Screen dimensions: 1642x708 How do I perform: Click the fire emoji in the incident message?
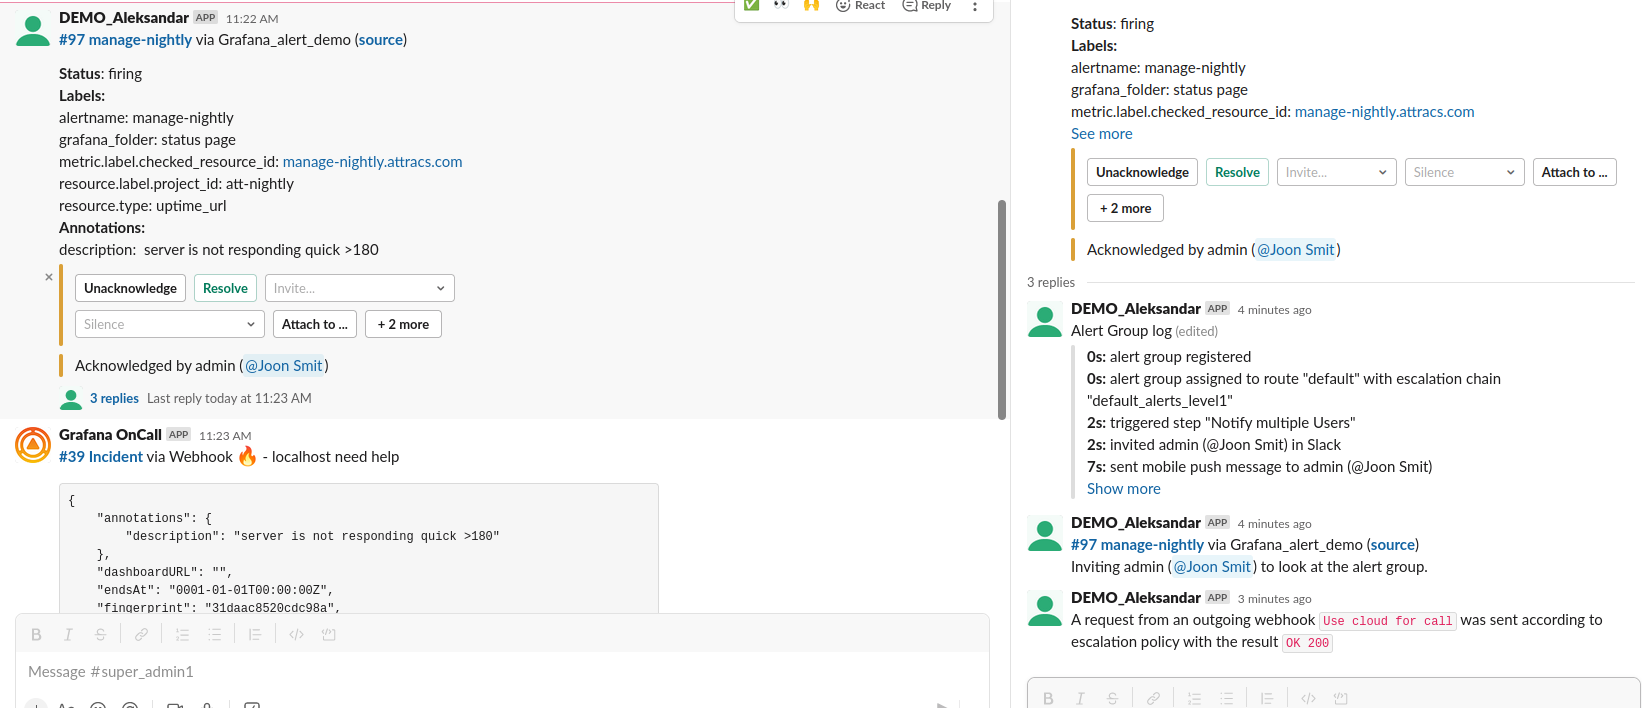point(247,456)
